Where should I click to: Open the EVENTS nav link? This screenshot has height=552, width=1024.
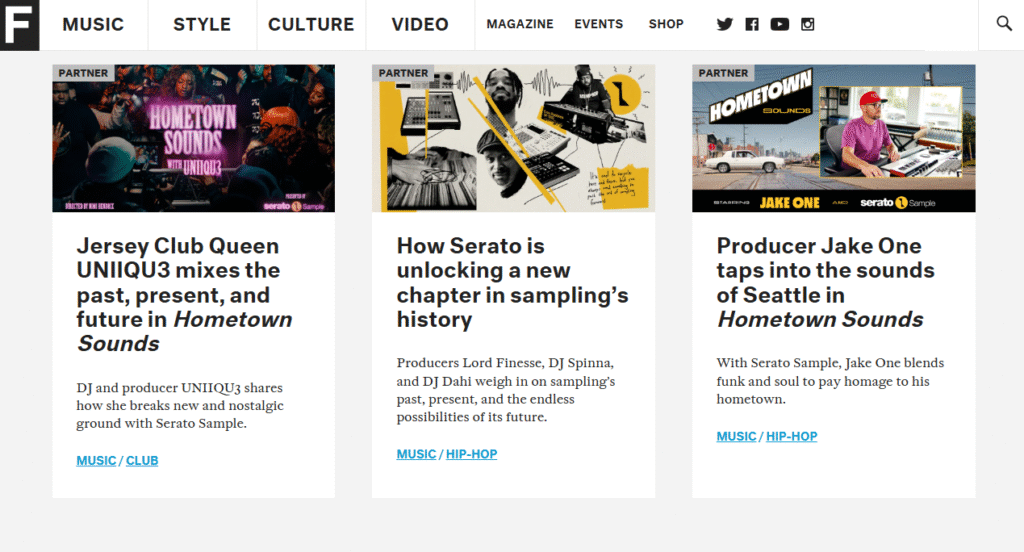click(599, 24)
